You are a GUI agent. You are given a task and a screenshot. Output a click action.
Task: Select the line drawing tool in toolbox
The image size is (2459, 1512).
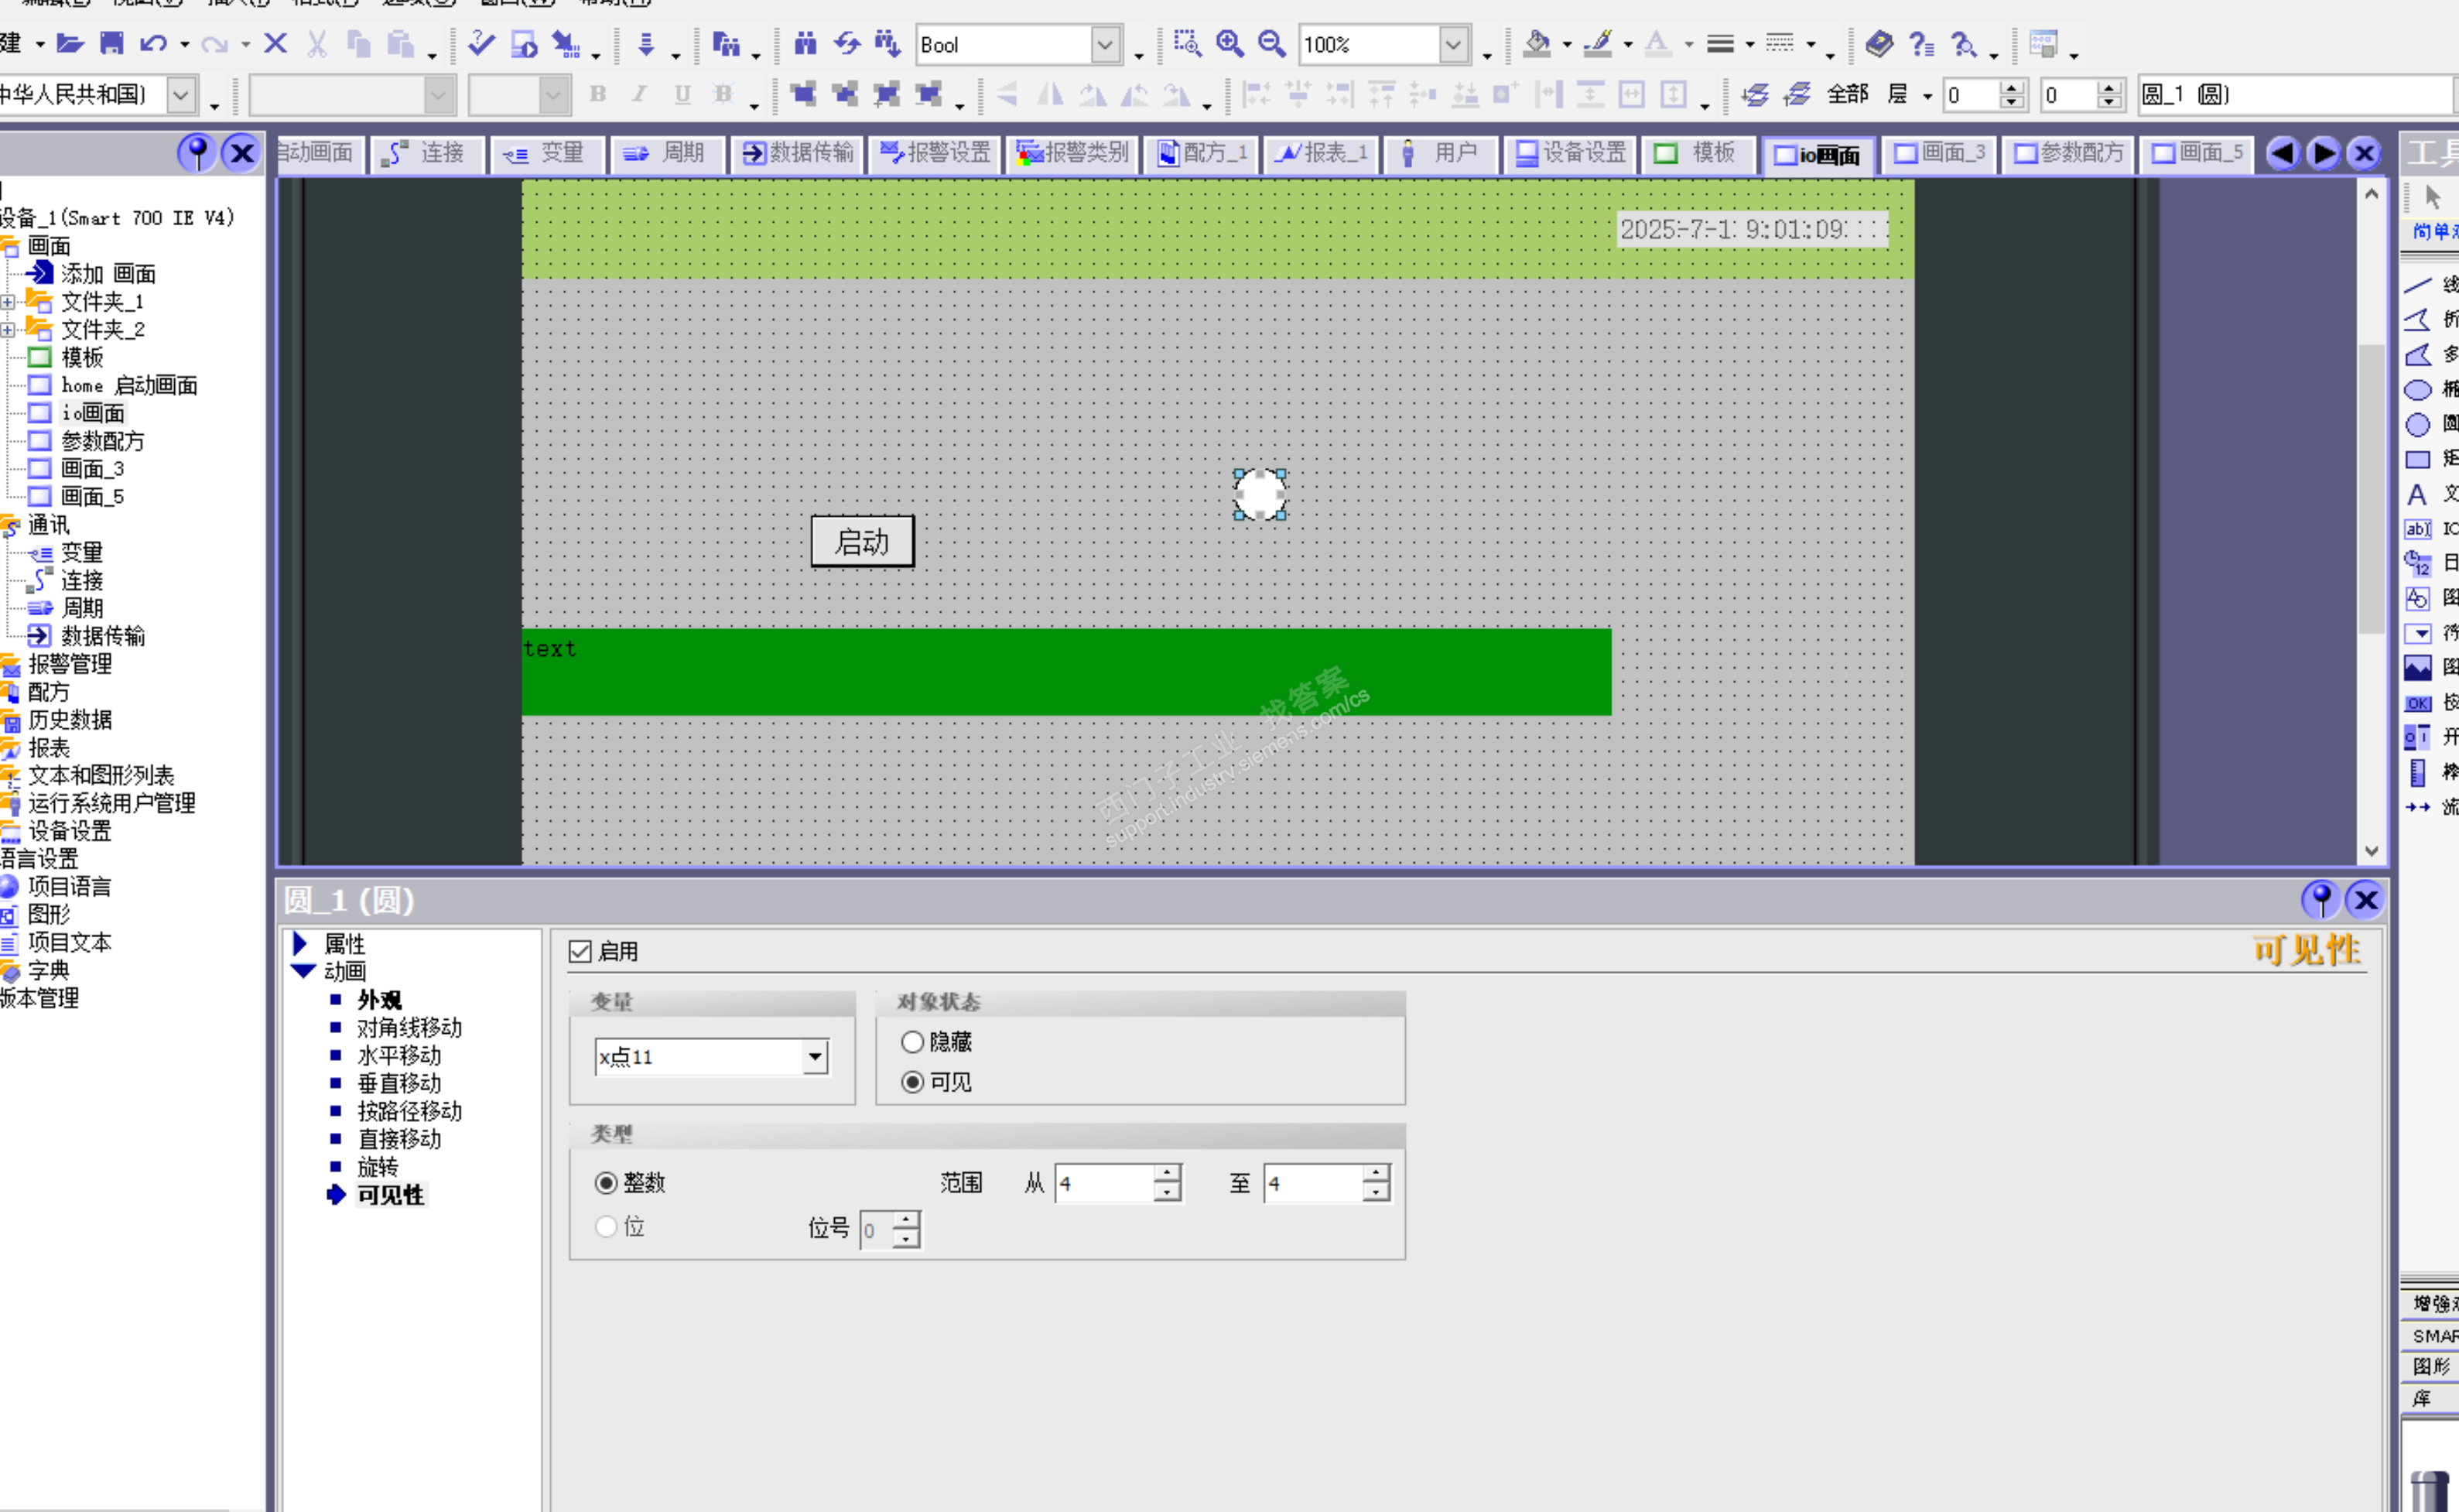2417,286
